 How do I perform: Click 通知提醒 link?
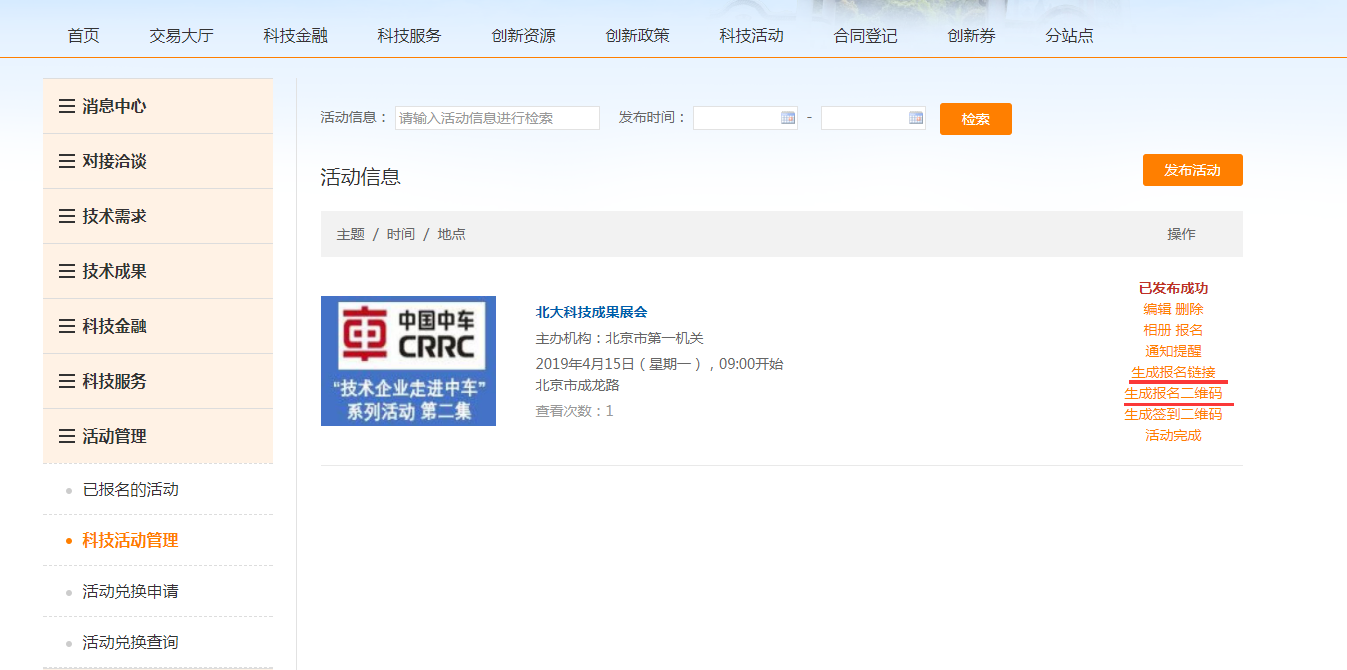click(x=1173, y=351)
